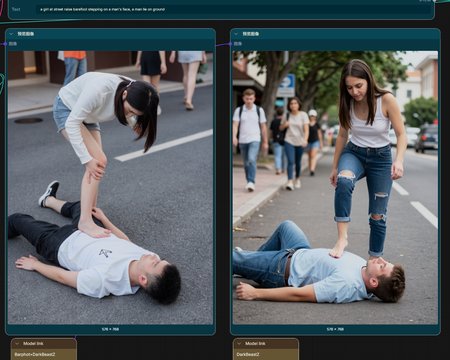The width and height of the screenshot is (450, 360).
Task: Collapse the left Model link node
Action: [x=17, y=344]
